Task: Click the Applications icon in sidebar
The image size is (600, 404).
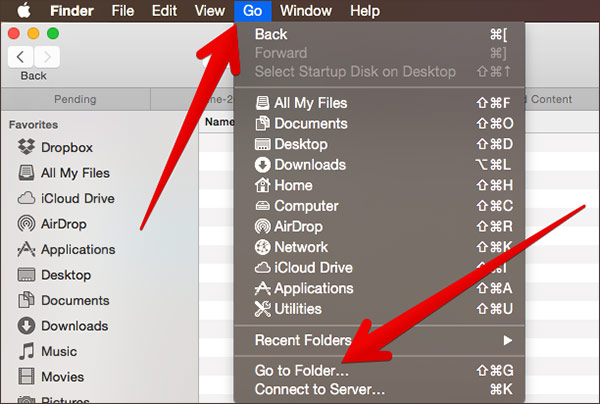Action: point(26,250)
